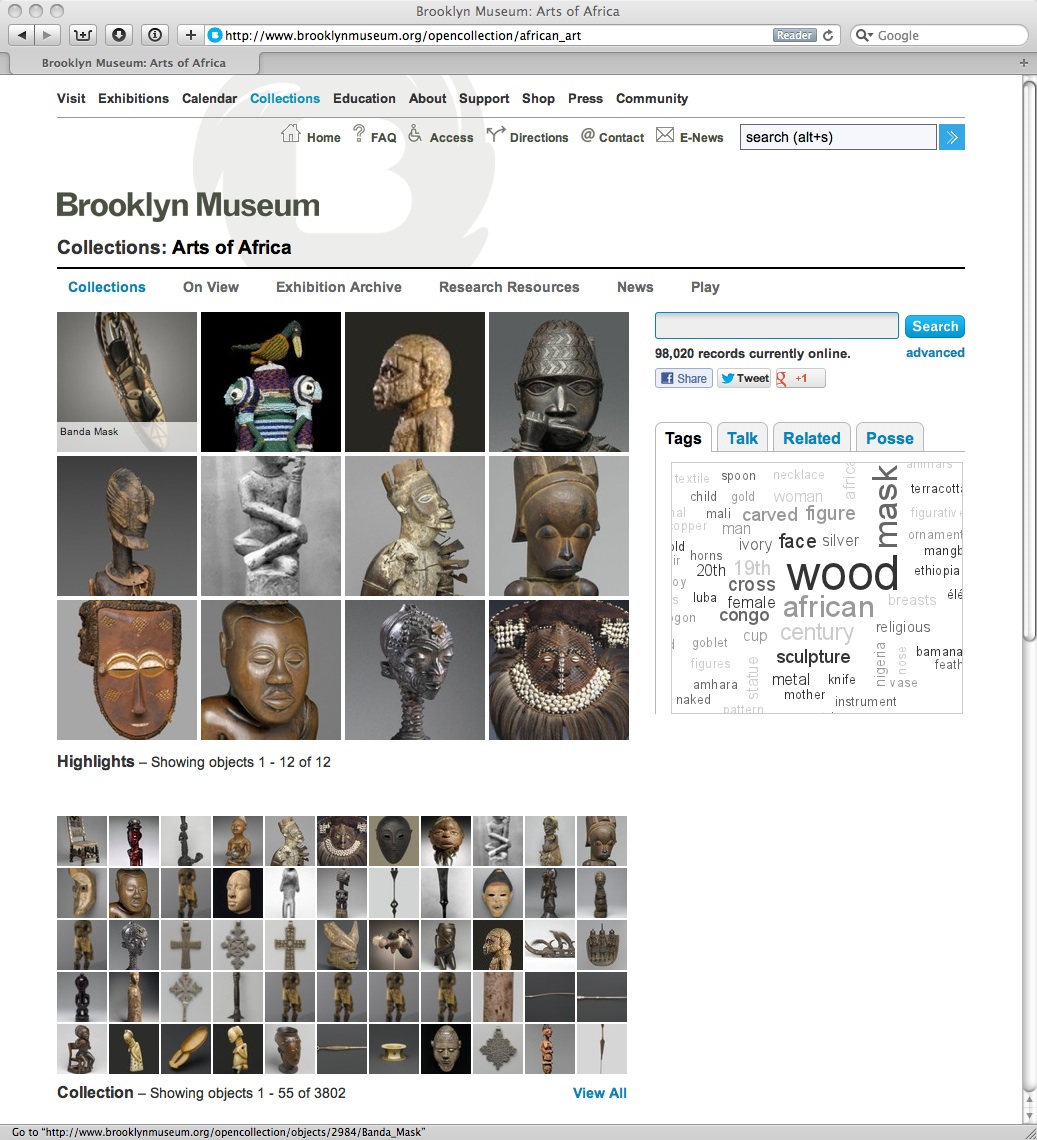Click the collection search input field
The height and width of the screenshot is (1140, 1037).
coord(776,326)
